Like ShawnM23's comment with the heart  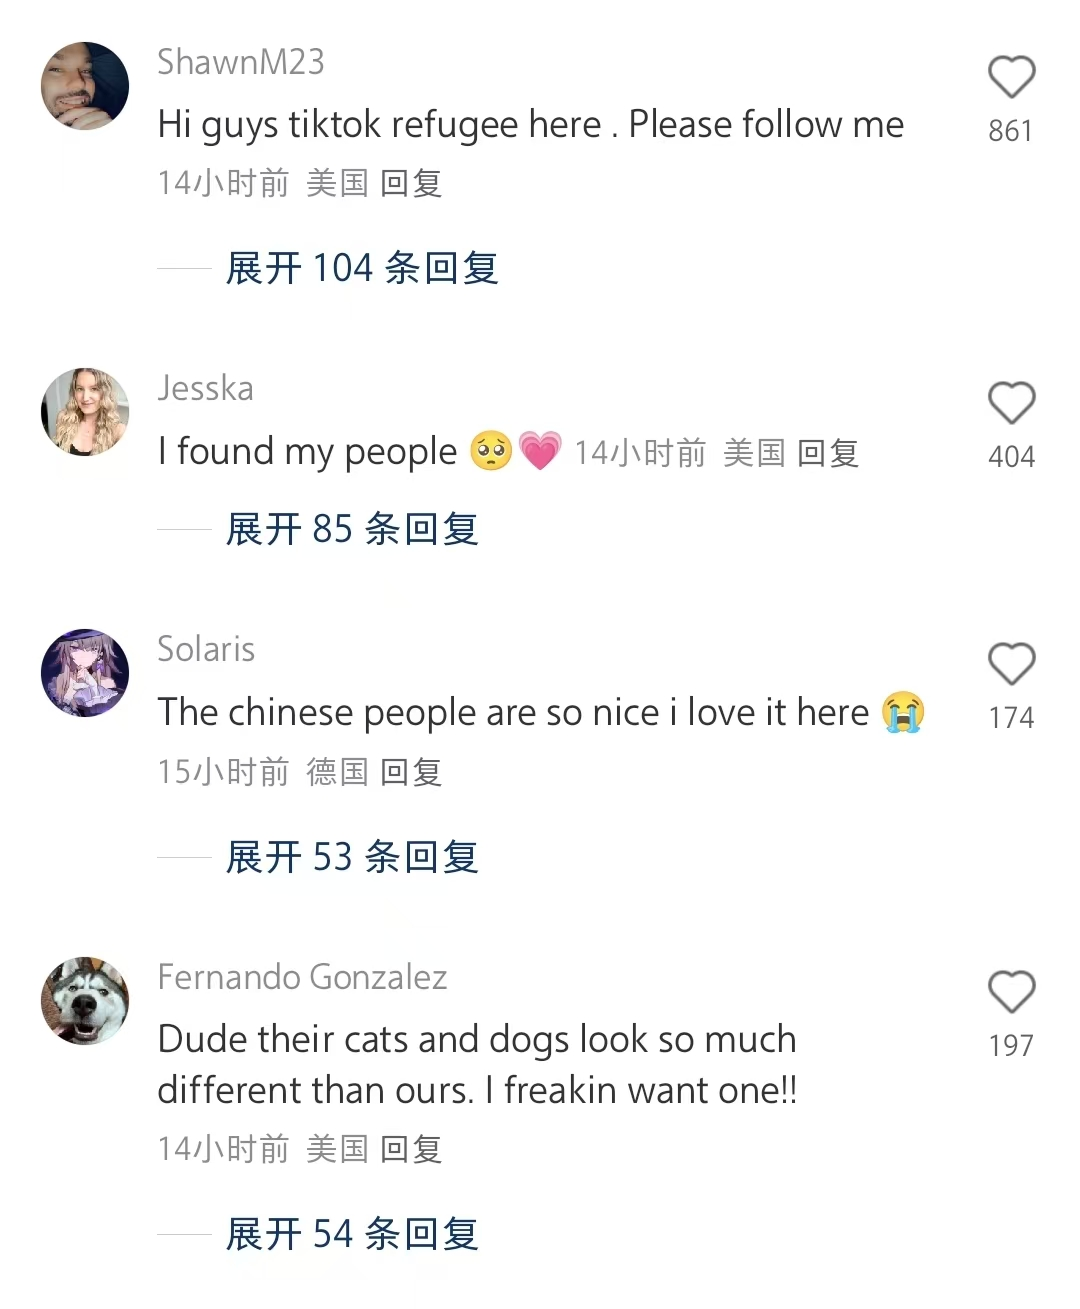(1011, 78)
